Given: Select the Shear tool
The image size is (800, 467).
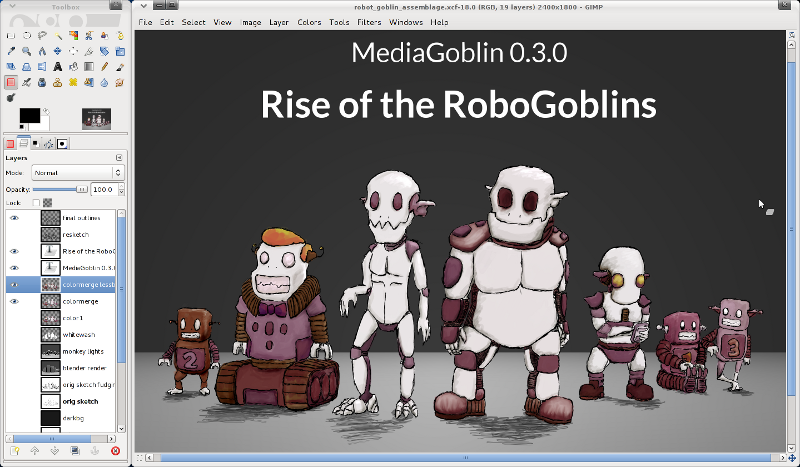Looking at the screenshot, I should (11, 66).
